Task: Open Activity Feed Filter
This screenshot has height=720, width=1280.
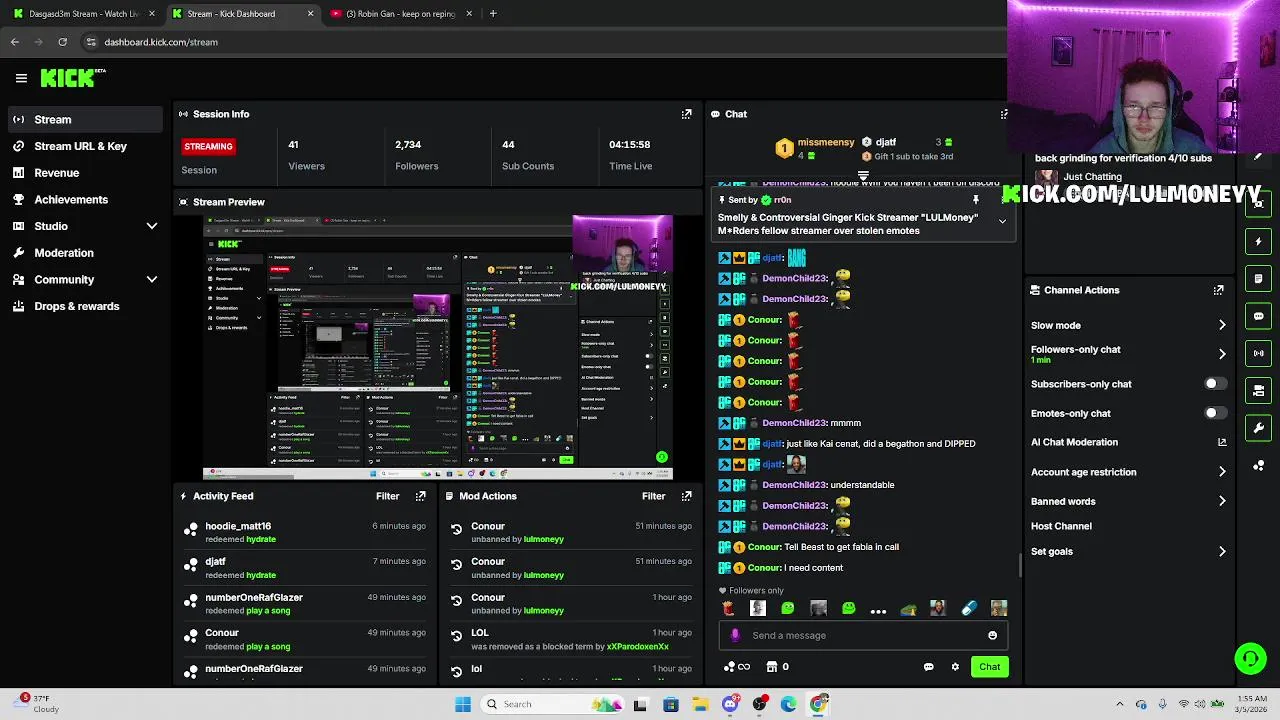Action: click(387, 496)
